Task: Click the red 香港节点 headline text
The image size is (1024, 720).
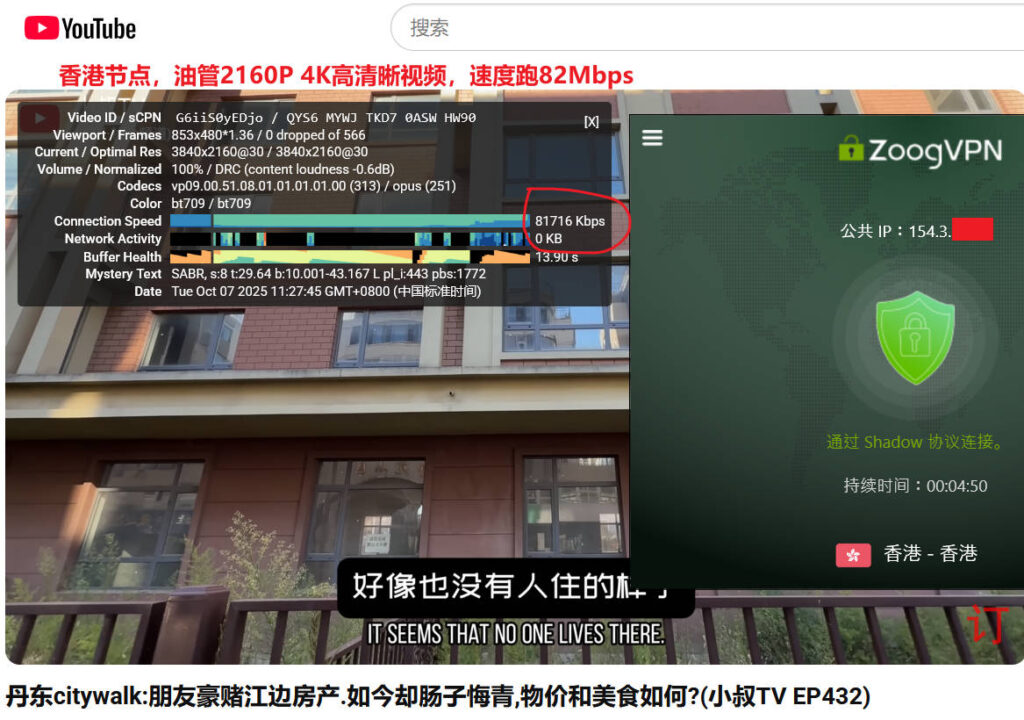Action: coord(346,76)
